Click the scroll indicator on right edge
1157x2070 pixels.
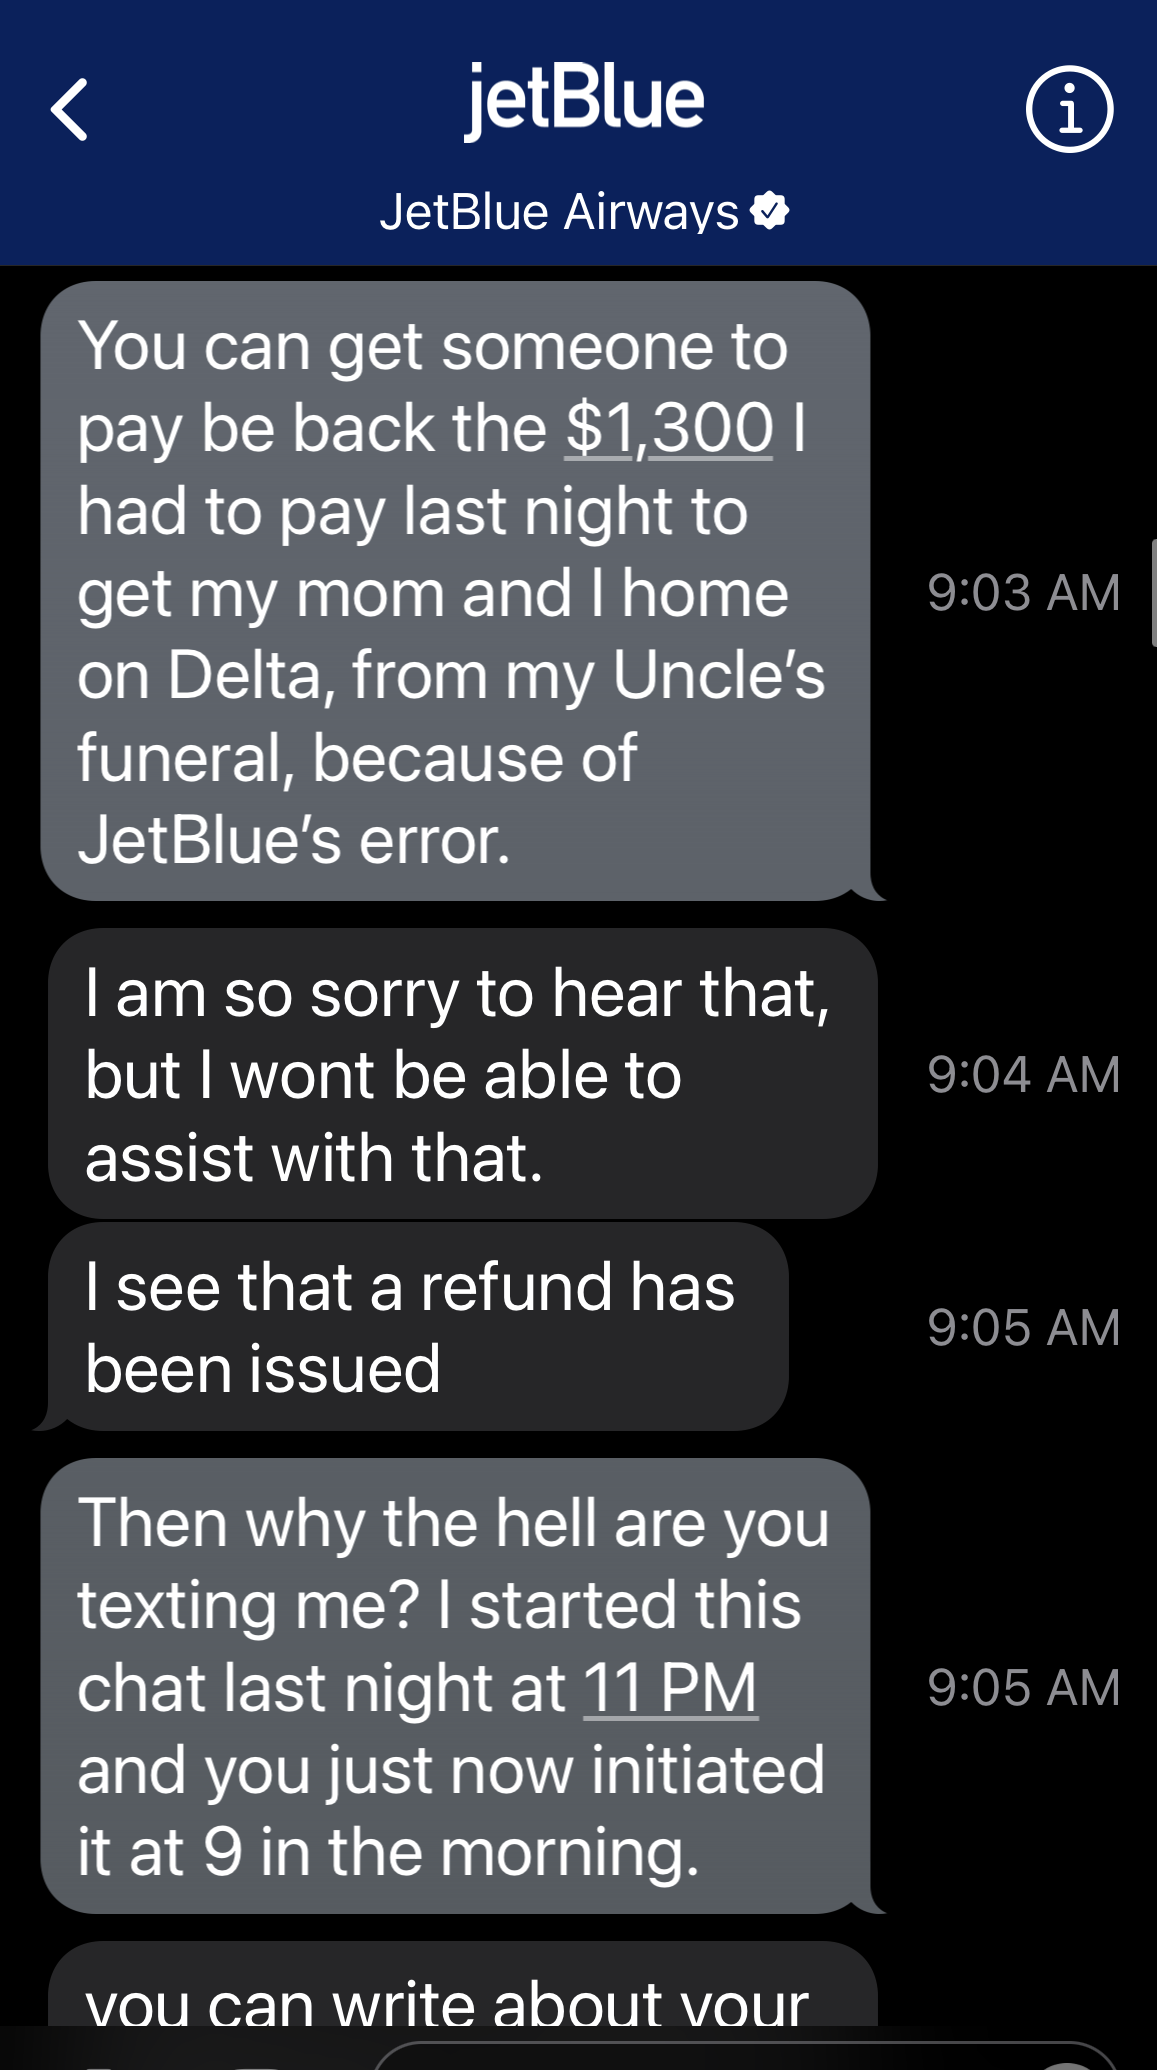click(1153, 593)
